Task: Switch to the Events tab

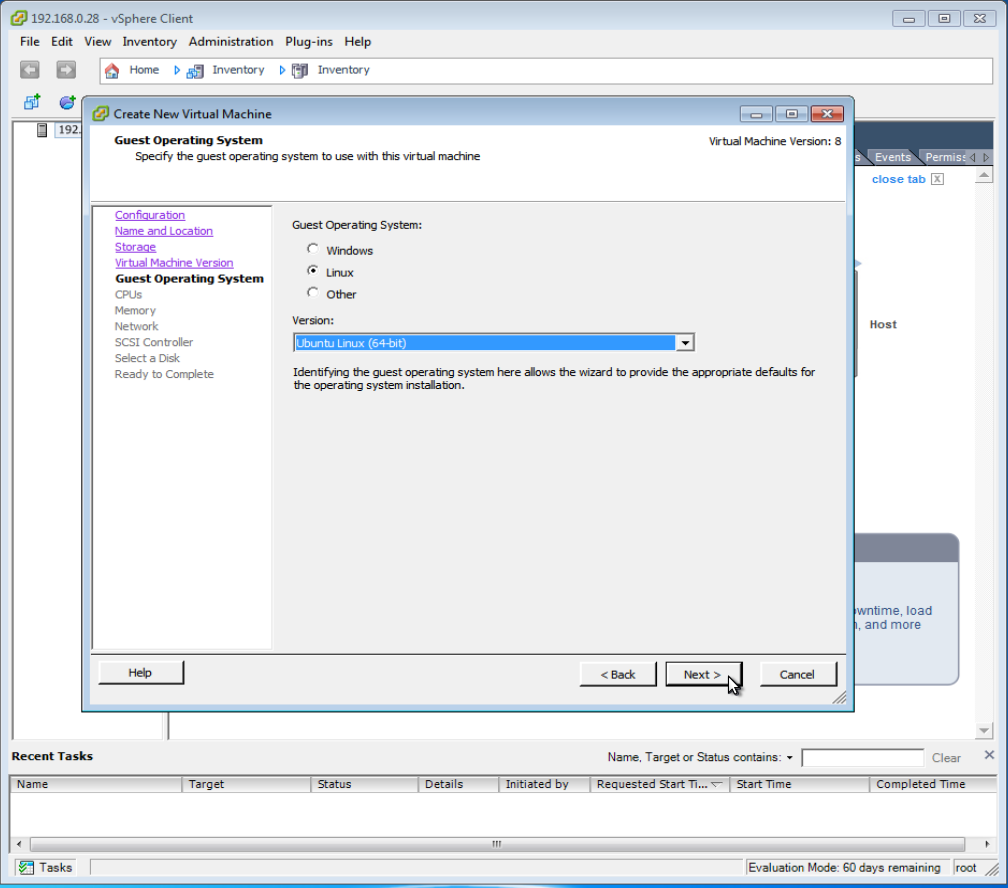Action: pos(892,157)
